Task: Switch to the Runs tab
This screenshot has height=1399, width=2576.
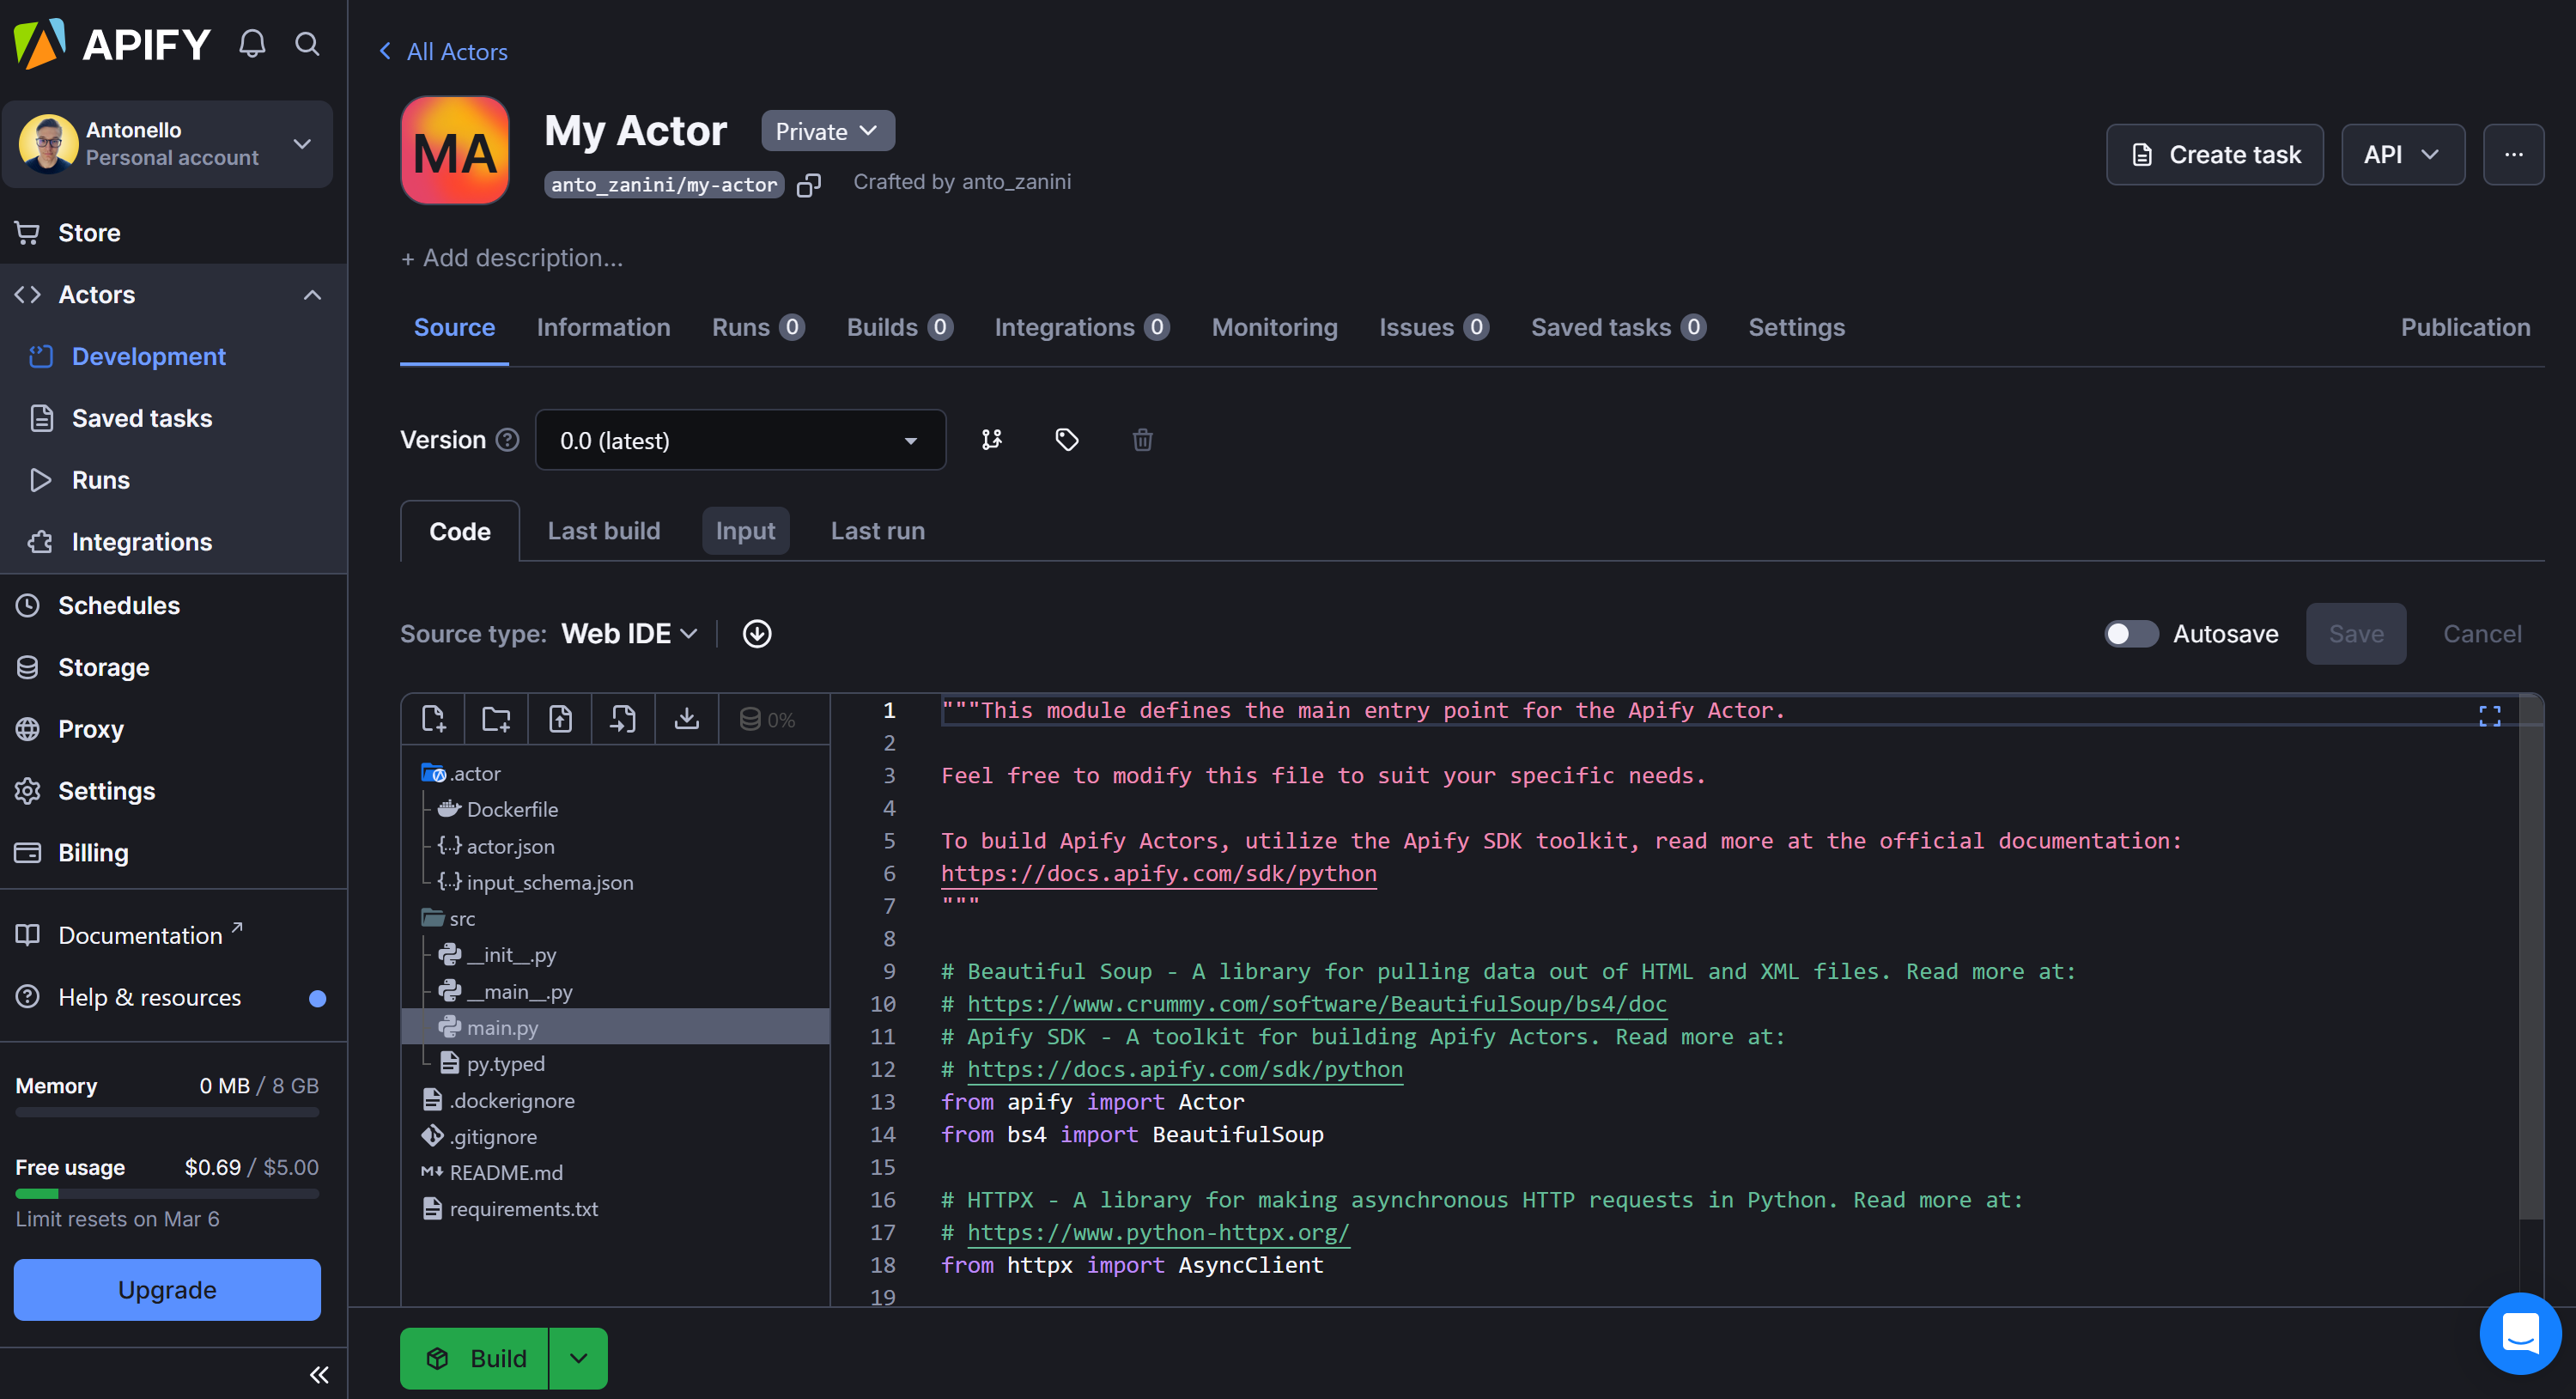Action: (x=756, y=325)
